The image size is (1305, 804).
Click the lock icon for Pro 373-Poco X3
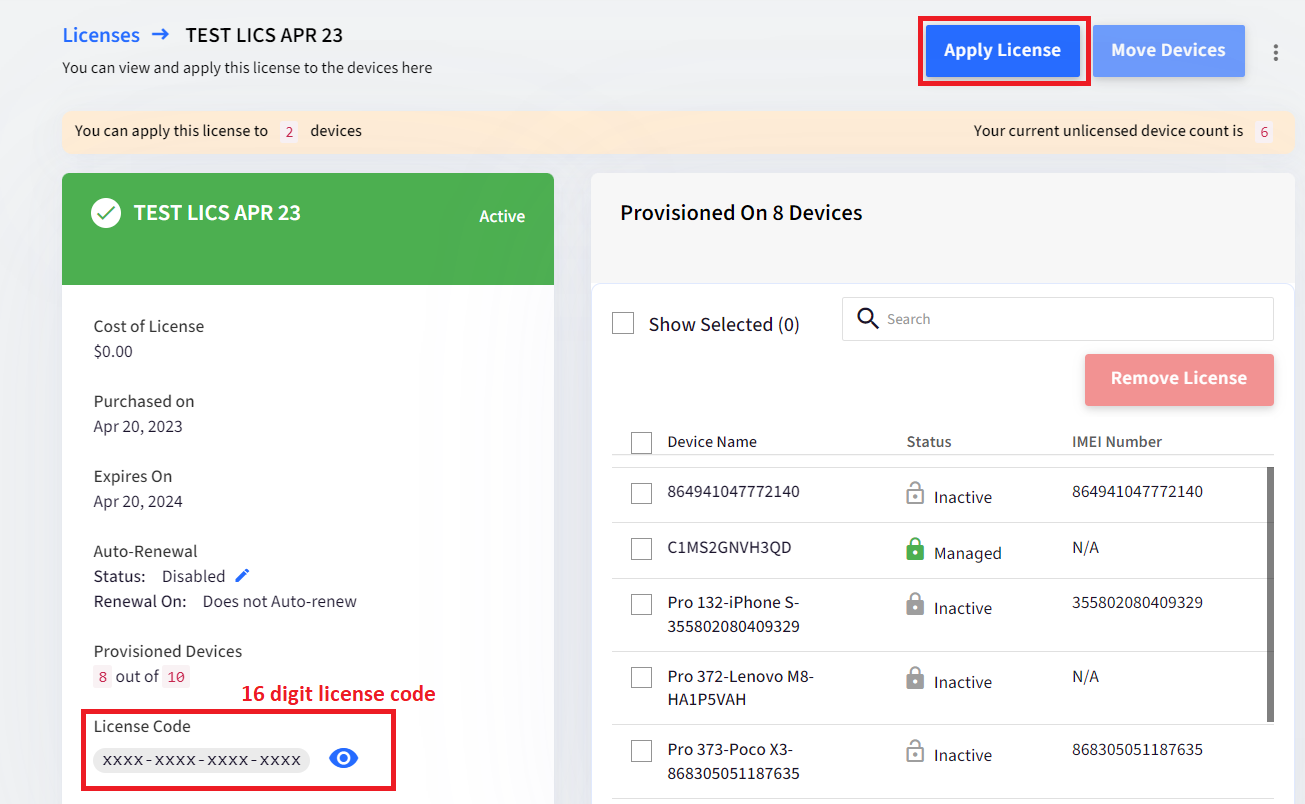point(915,752)
